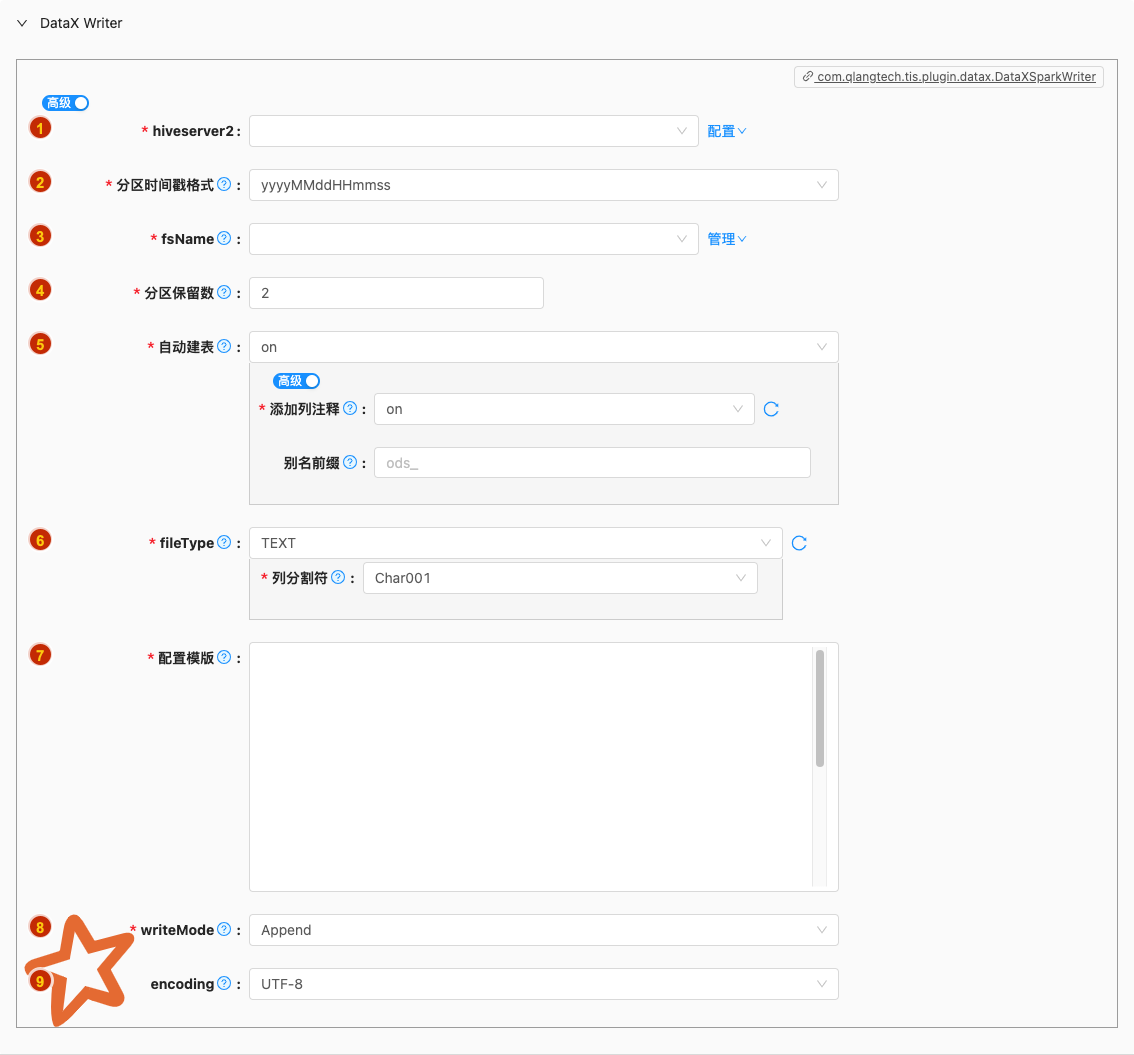The image size is (1134, 1055).
Task: Open help icon next to encoding
Action: click(x=224, y=983)
